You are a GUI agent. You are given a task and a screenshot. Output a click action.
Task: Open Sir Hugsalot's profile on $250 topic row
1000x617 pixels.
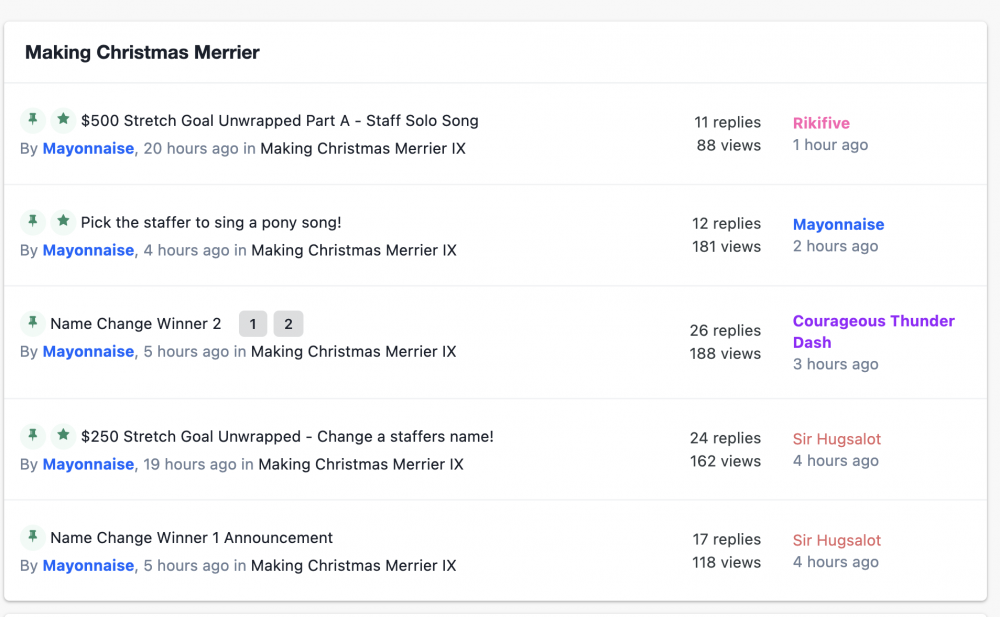[837, 439]
